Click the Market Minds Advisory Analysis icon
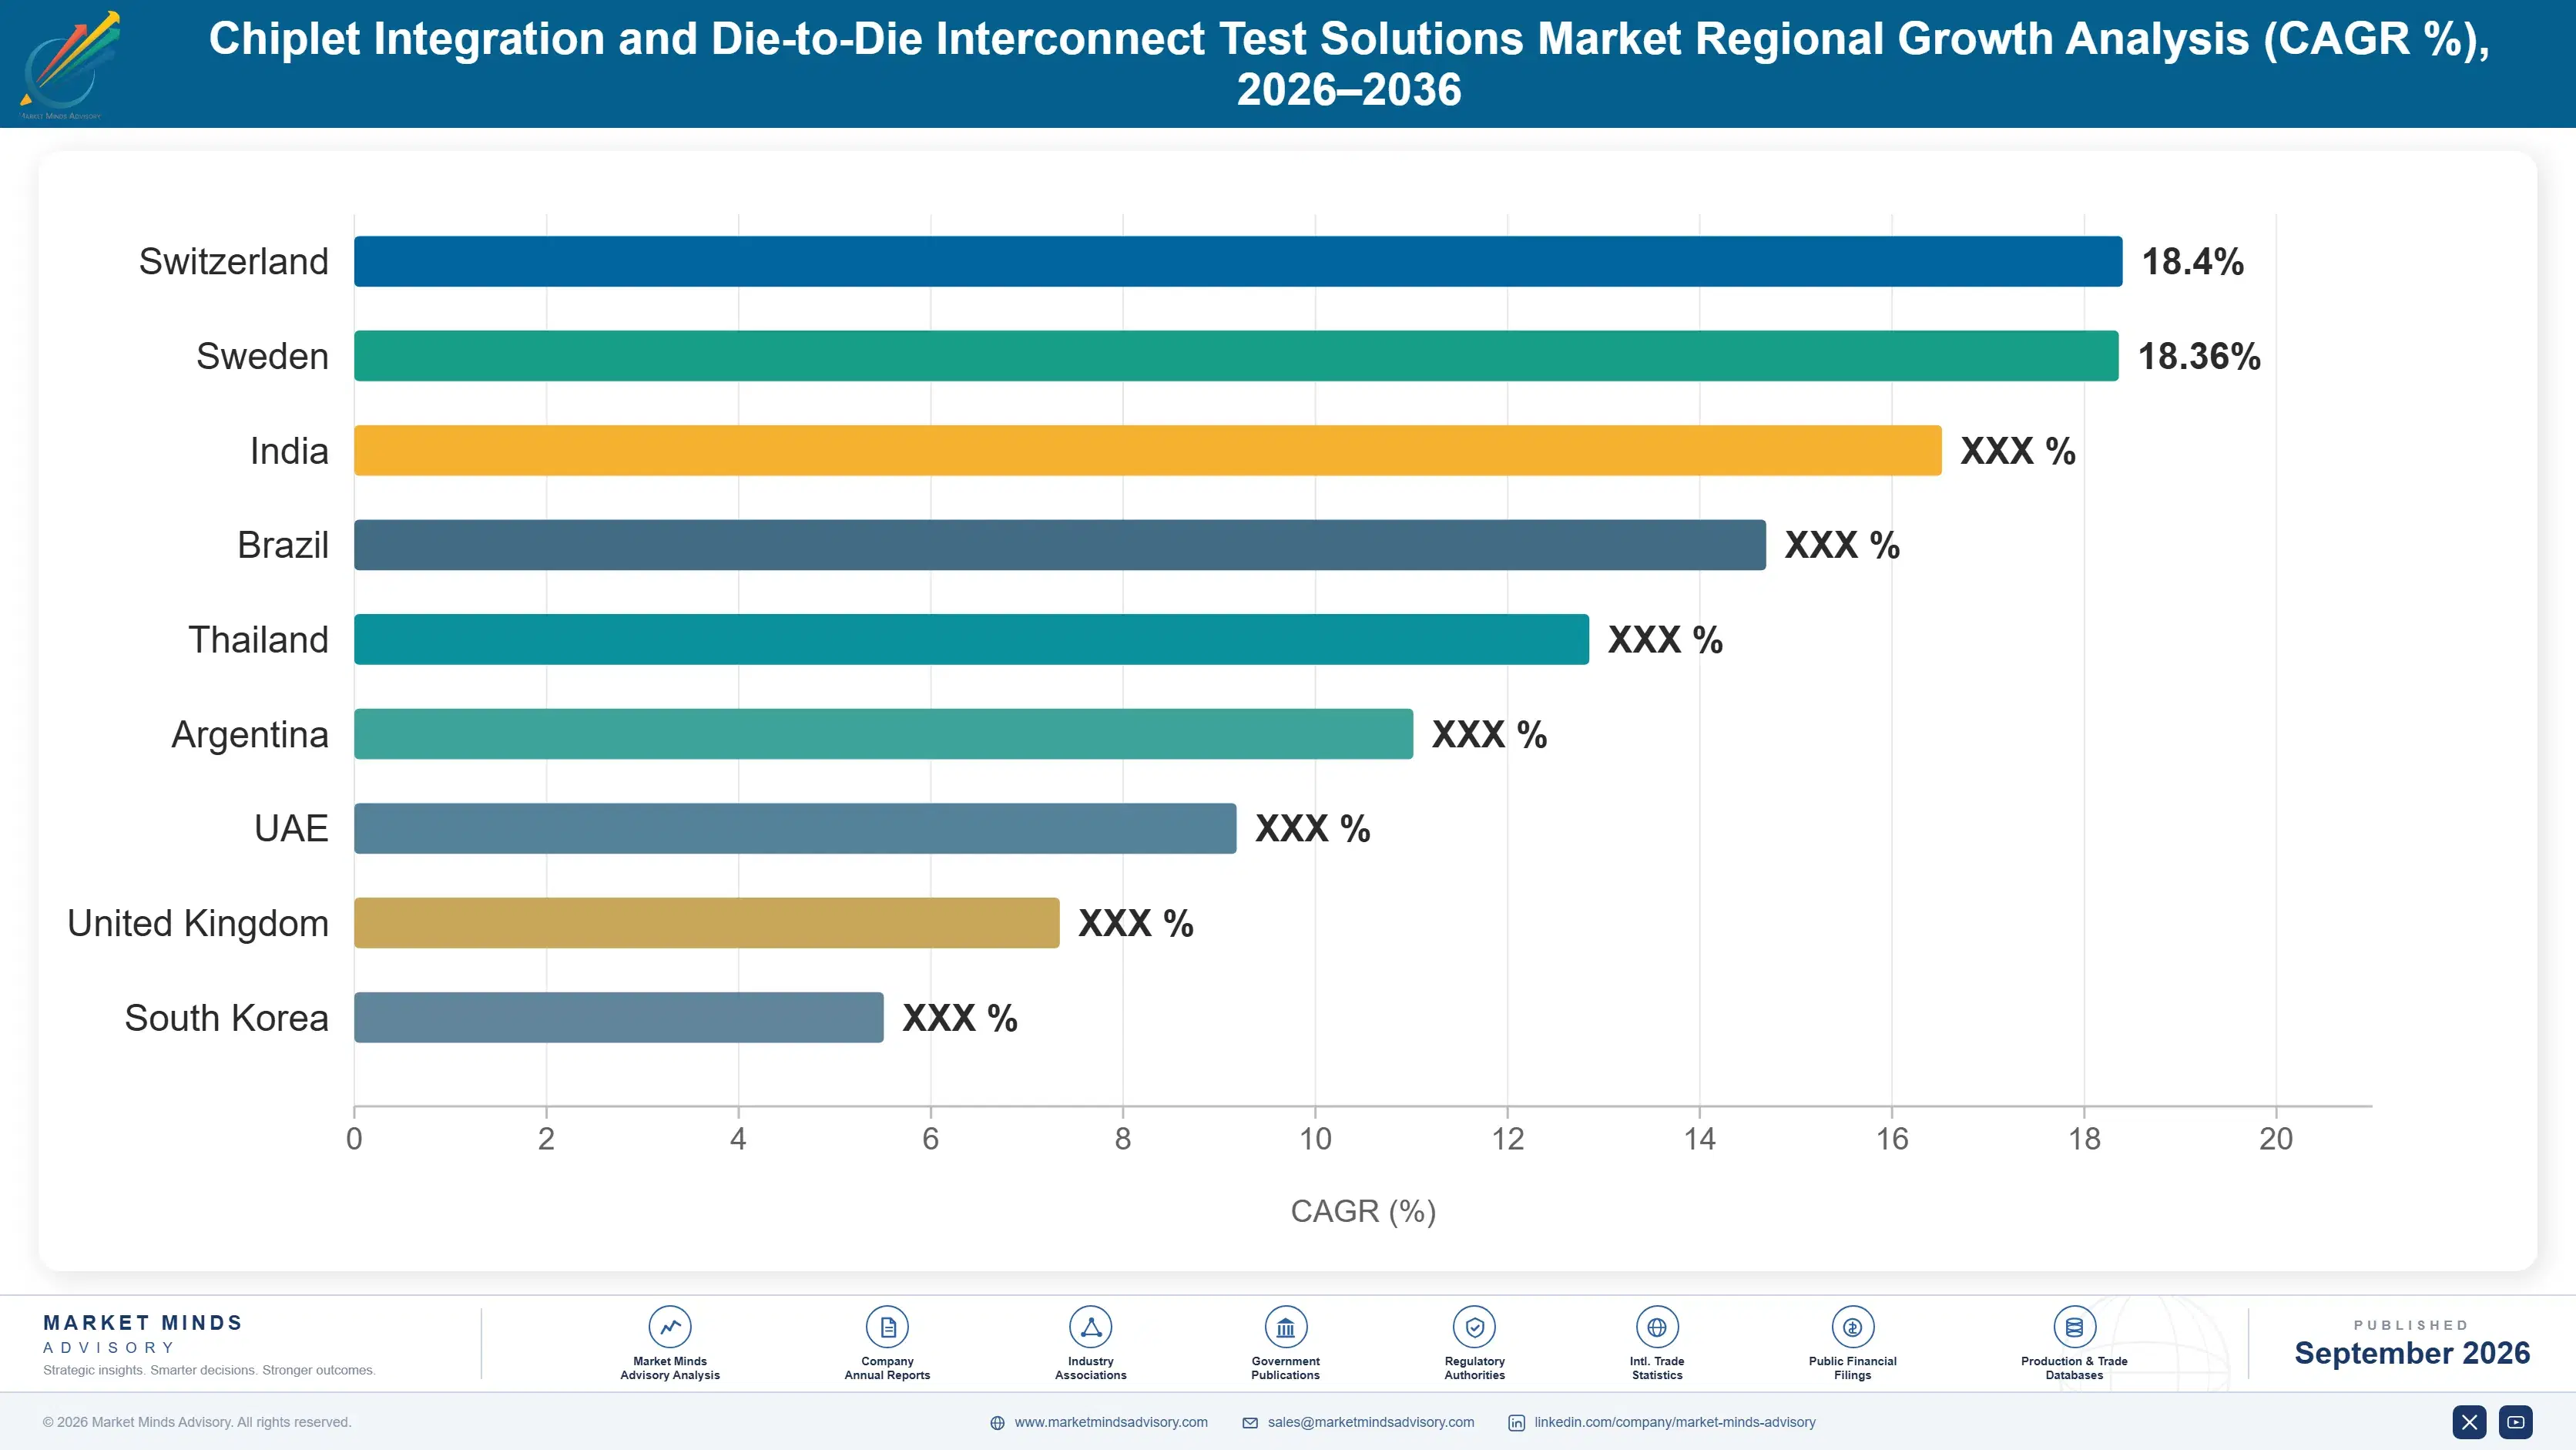 pos(670,1327)
